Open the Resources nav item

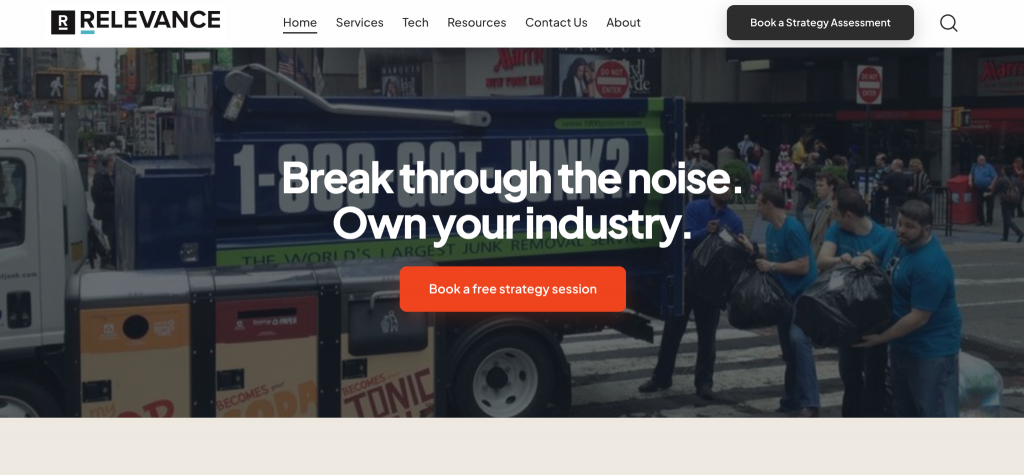tap(477, 22)
